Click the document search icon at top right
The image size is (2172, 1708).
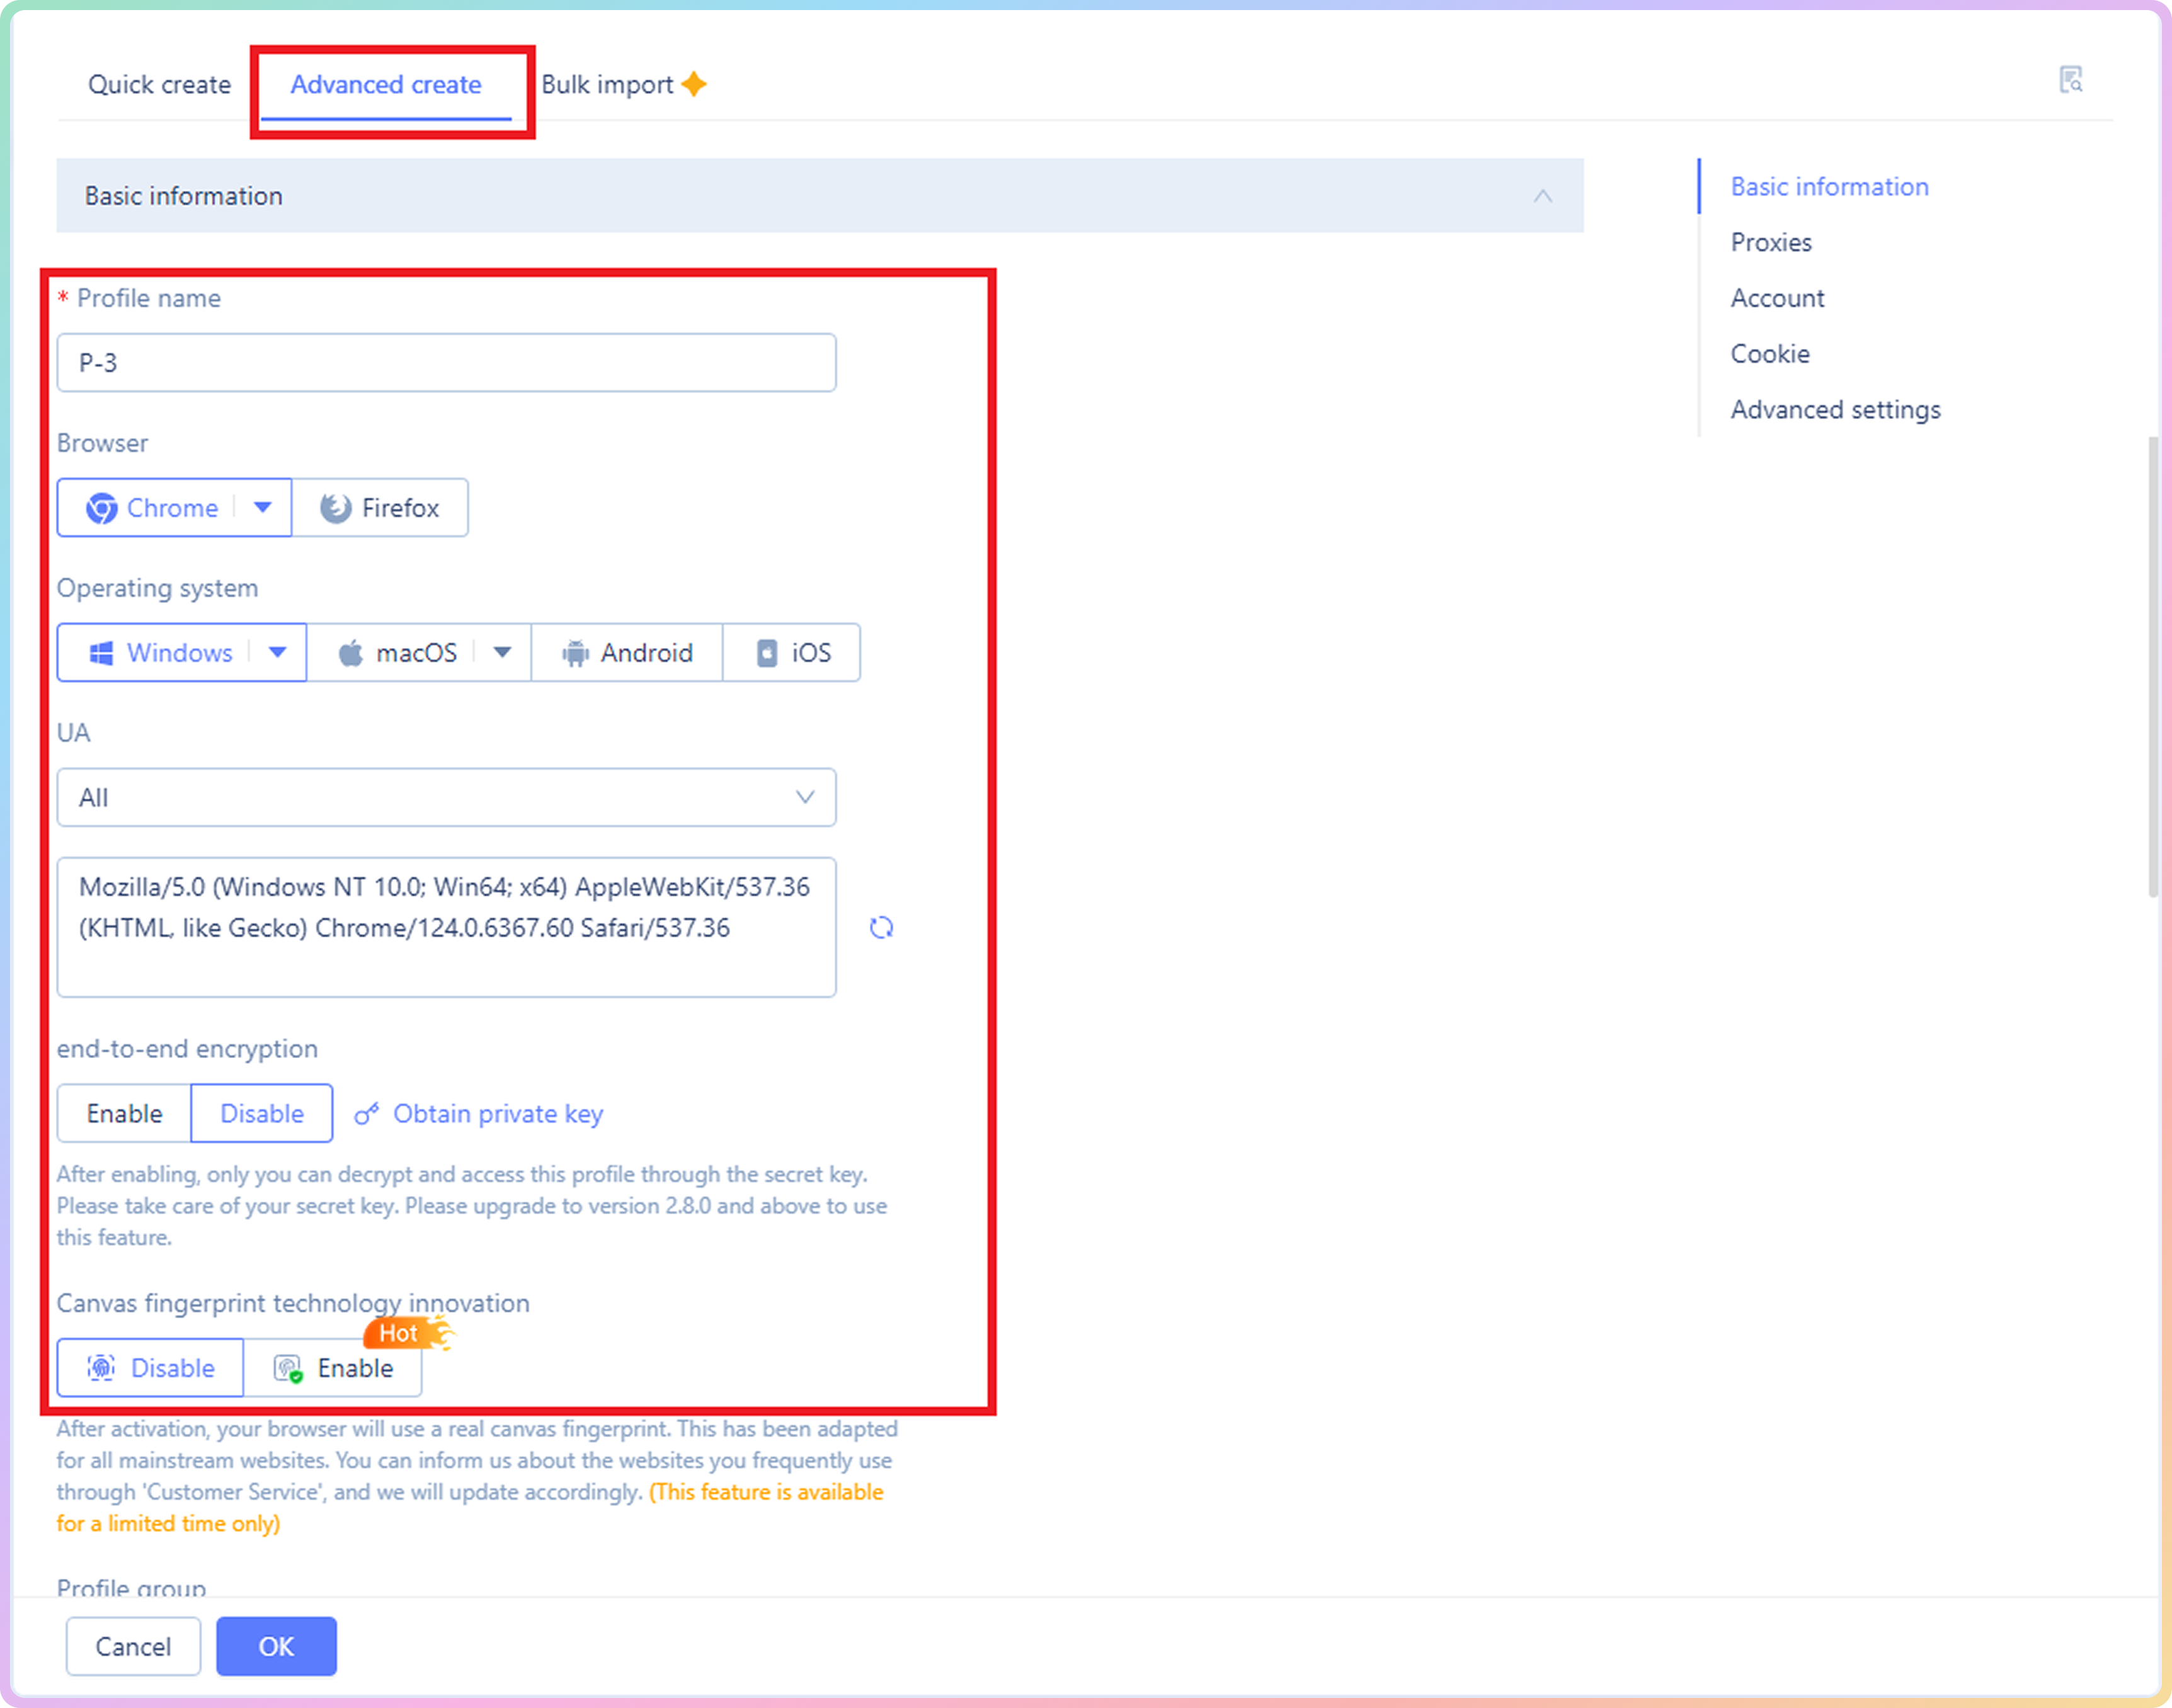[2070, 80]
